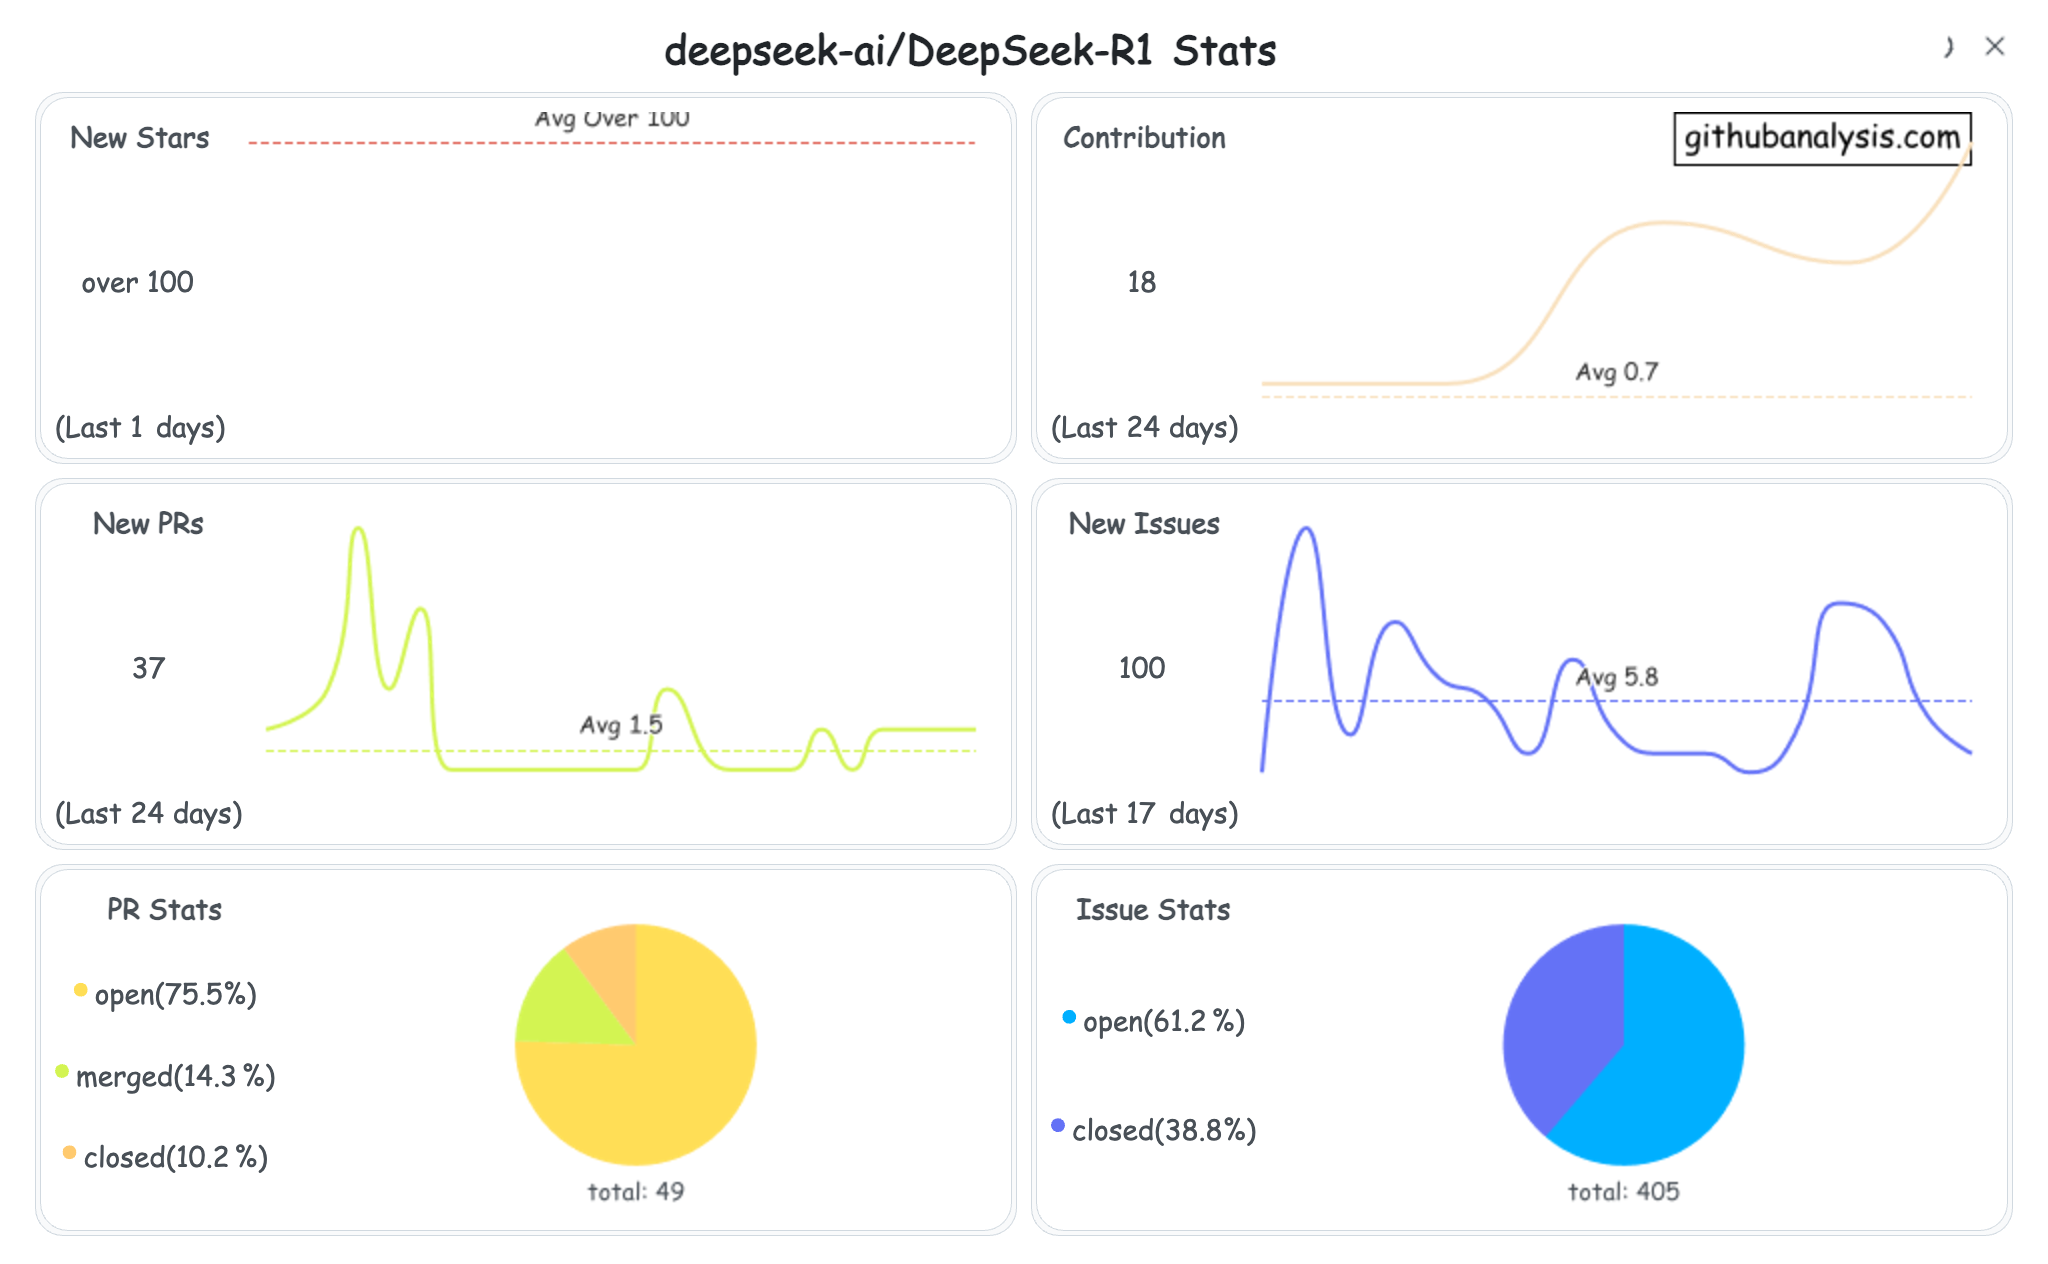This screenshot has height=1264, width=2048.
Task: Click the 'Avg 5.8' label
Action: click(1617, 678)
